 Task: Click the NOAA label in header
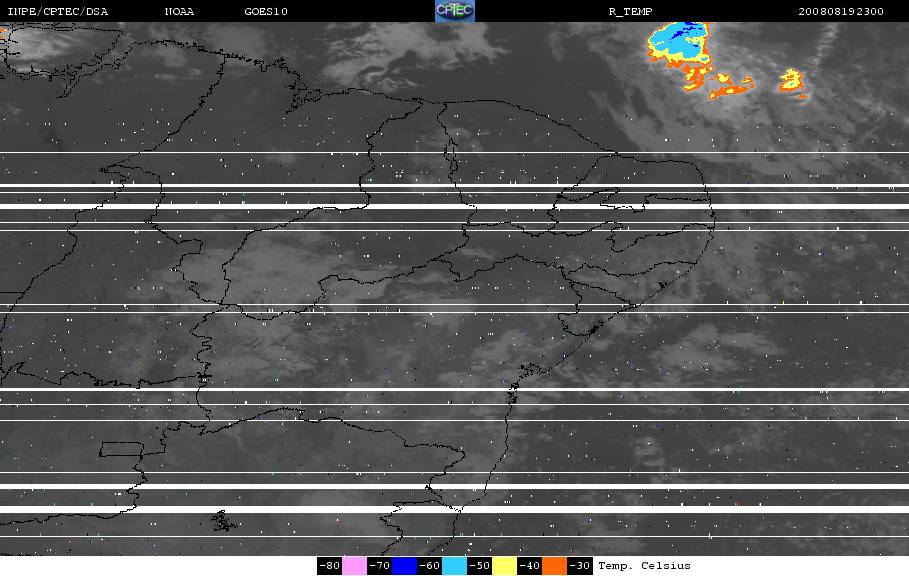(x=179, y=12)
